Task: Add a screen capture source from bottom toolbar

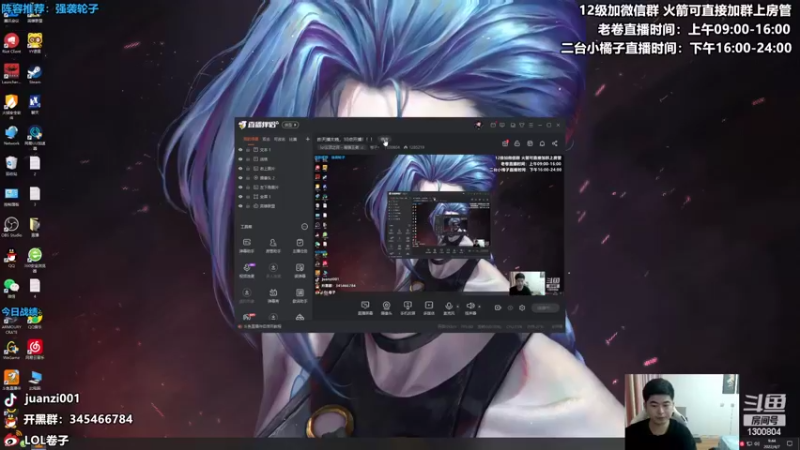Action: pos(365,308)
